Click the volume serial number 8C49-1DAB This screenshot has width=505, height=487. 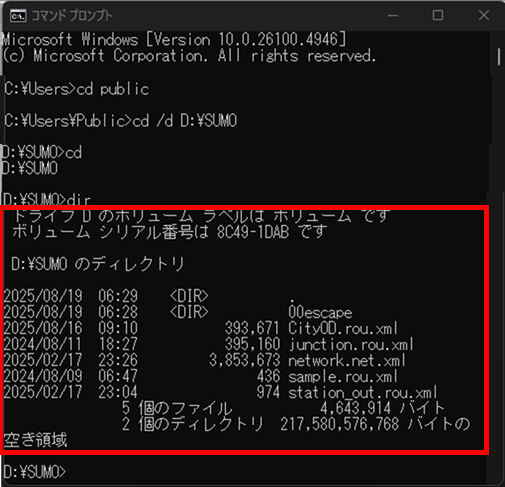pyautogui.click(x=253, y=232)
